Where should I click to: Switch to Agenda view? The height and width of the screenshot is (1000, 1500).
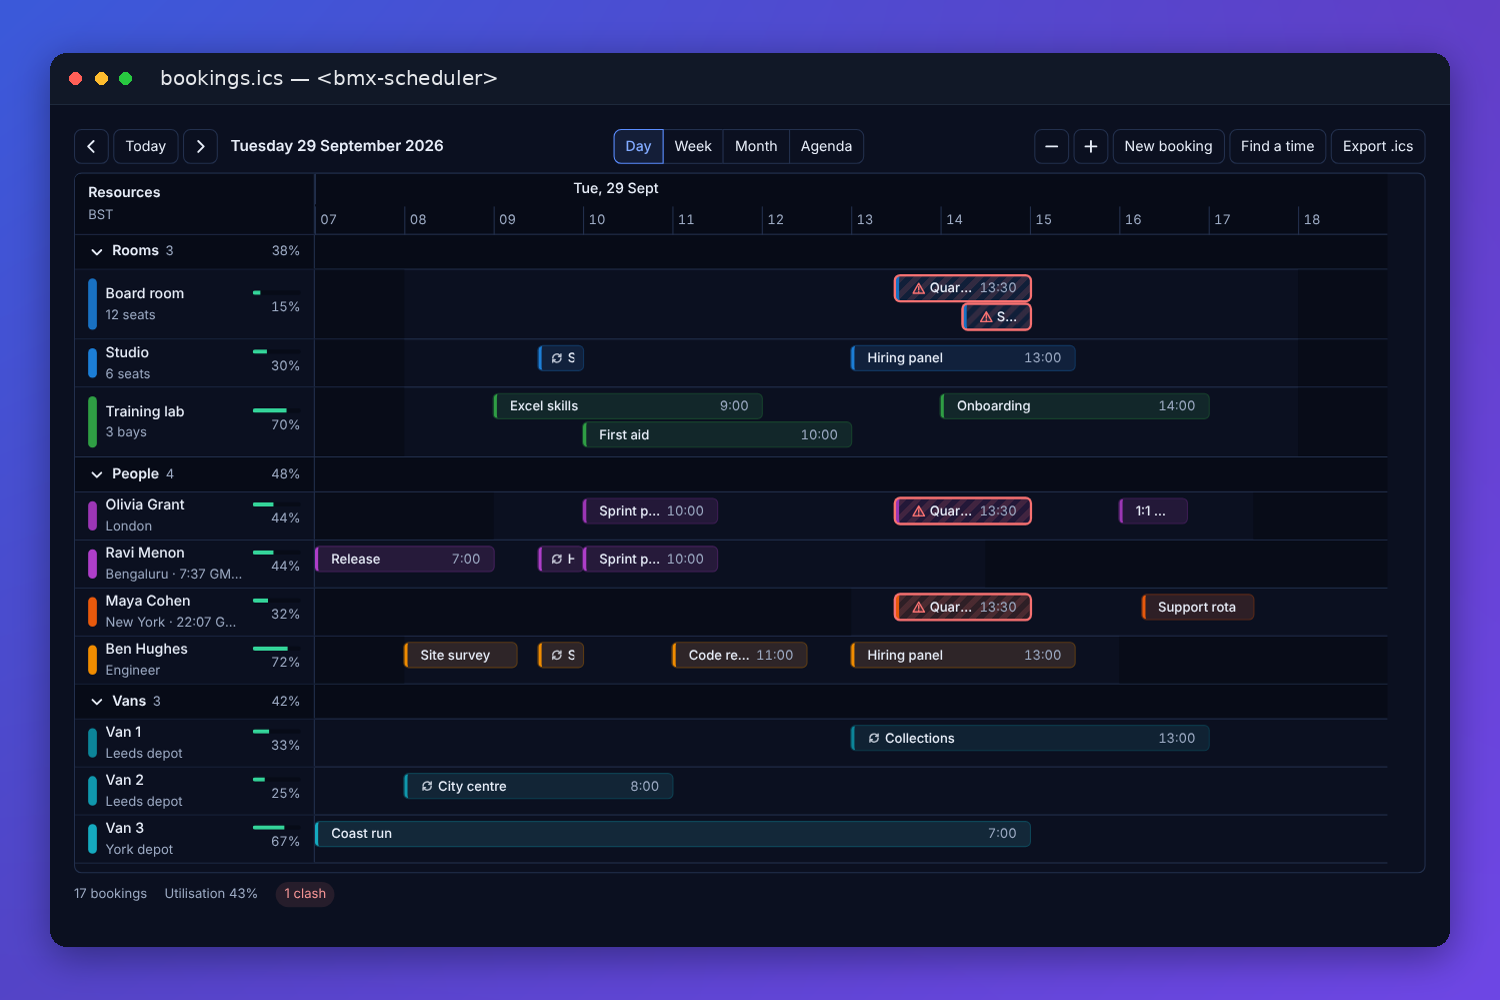[826, 146]
